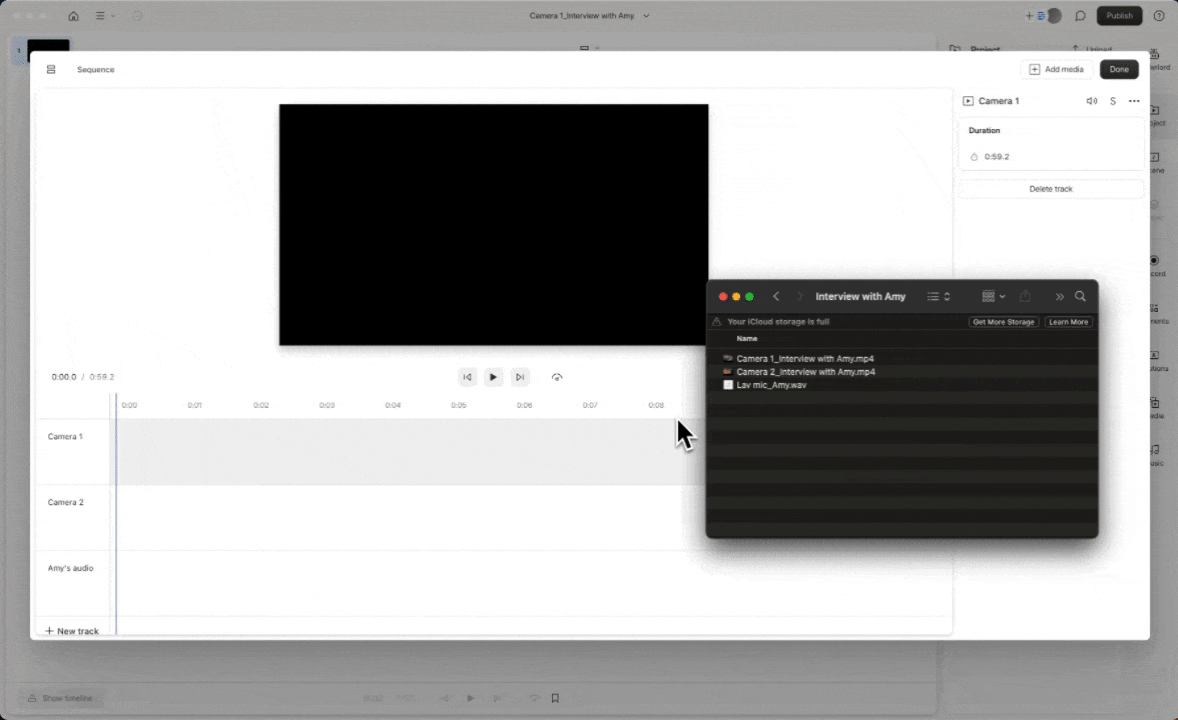1178x720 pixels.
Task: Click the Finder search magnifier icon
Action: pos(1080,297)
